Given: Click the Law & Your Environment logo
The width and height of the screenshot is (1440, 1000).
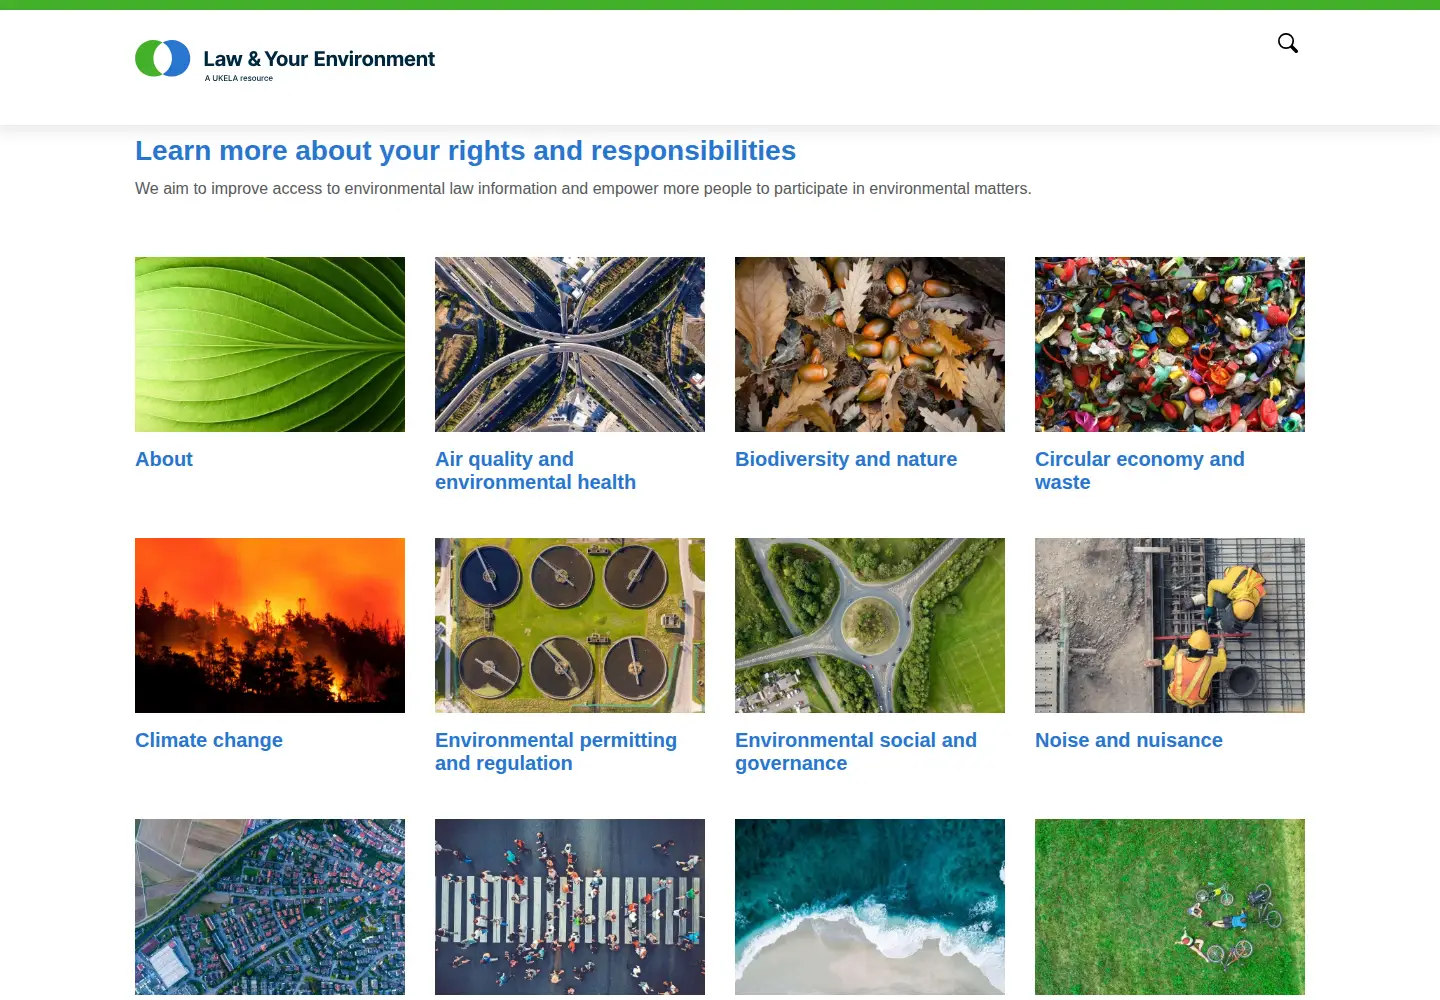Looking at the screenshot, I should pyautogui.click(x=285, y=60).
